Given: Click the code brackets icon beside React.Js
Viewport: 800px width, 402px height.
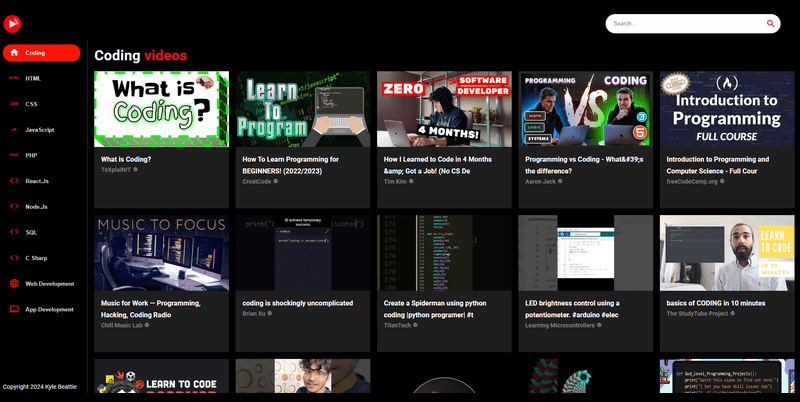Looking at the screenshot, I should (14, 181).
